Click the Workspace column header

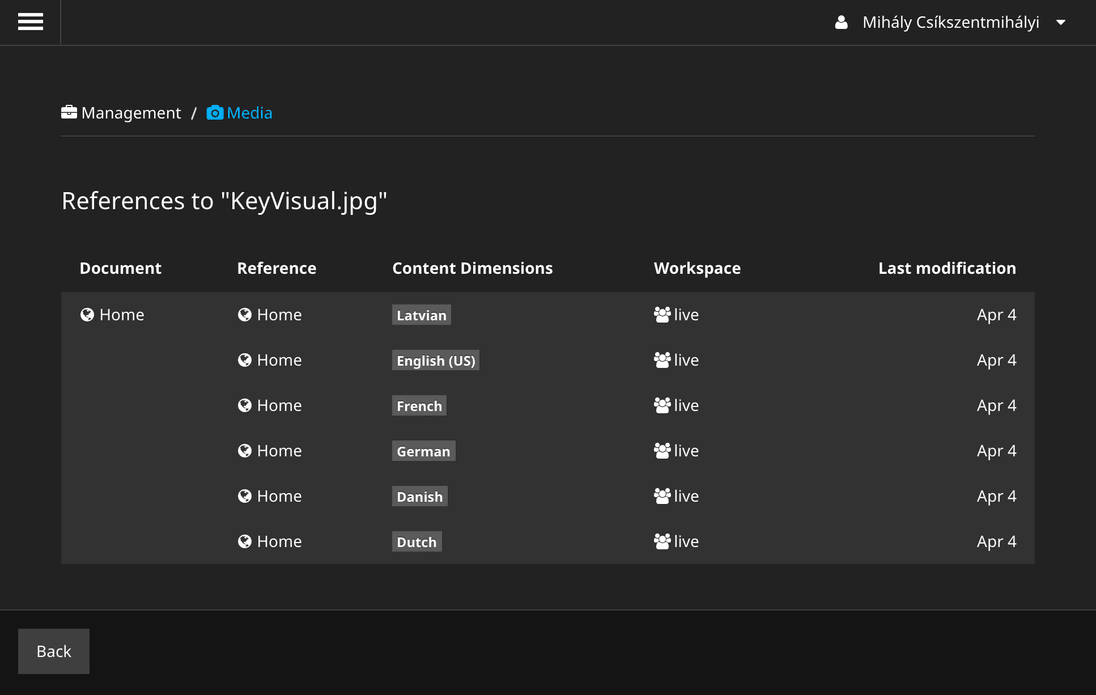point(697,268)
